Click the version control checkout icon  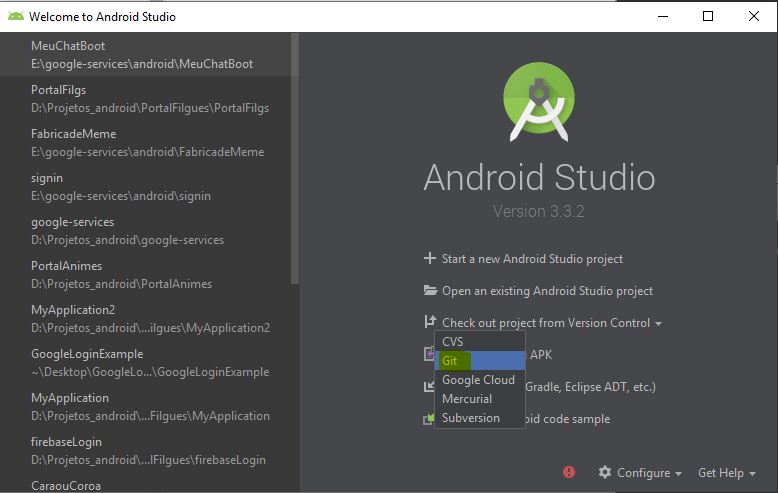coord(430,322)
